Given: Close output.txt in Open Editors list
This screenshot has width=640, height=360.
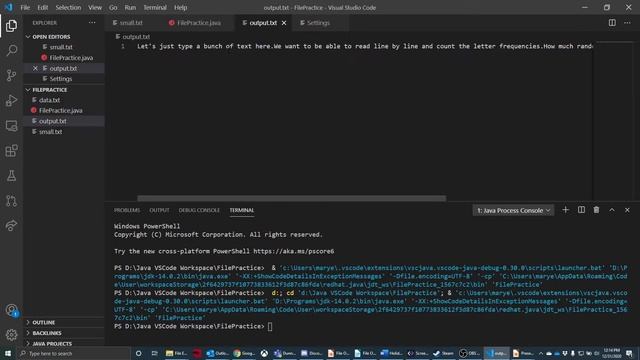Looking at the screenshot, I should point(35,68).
